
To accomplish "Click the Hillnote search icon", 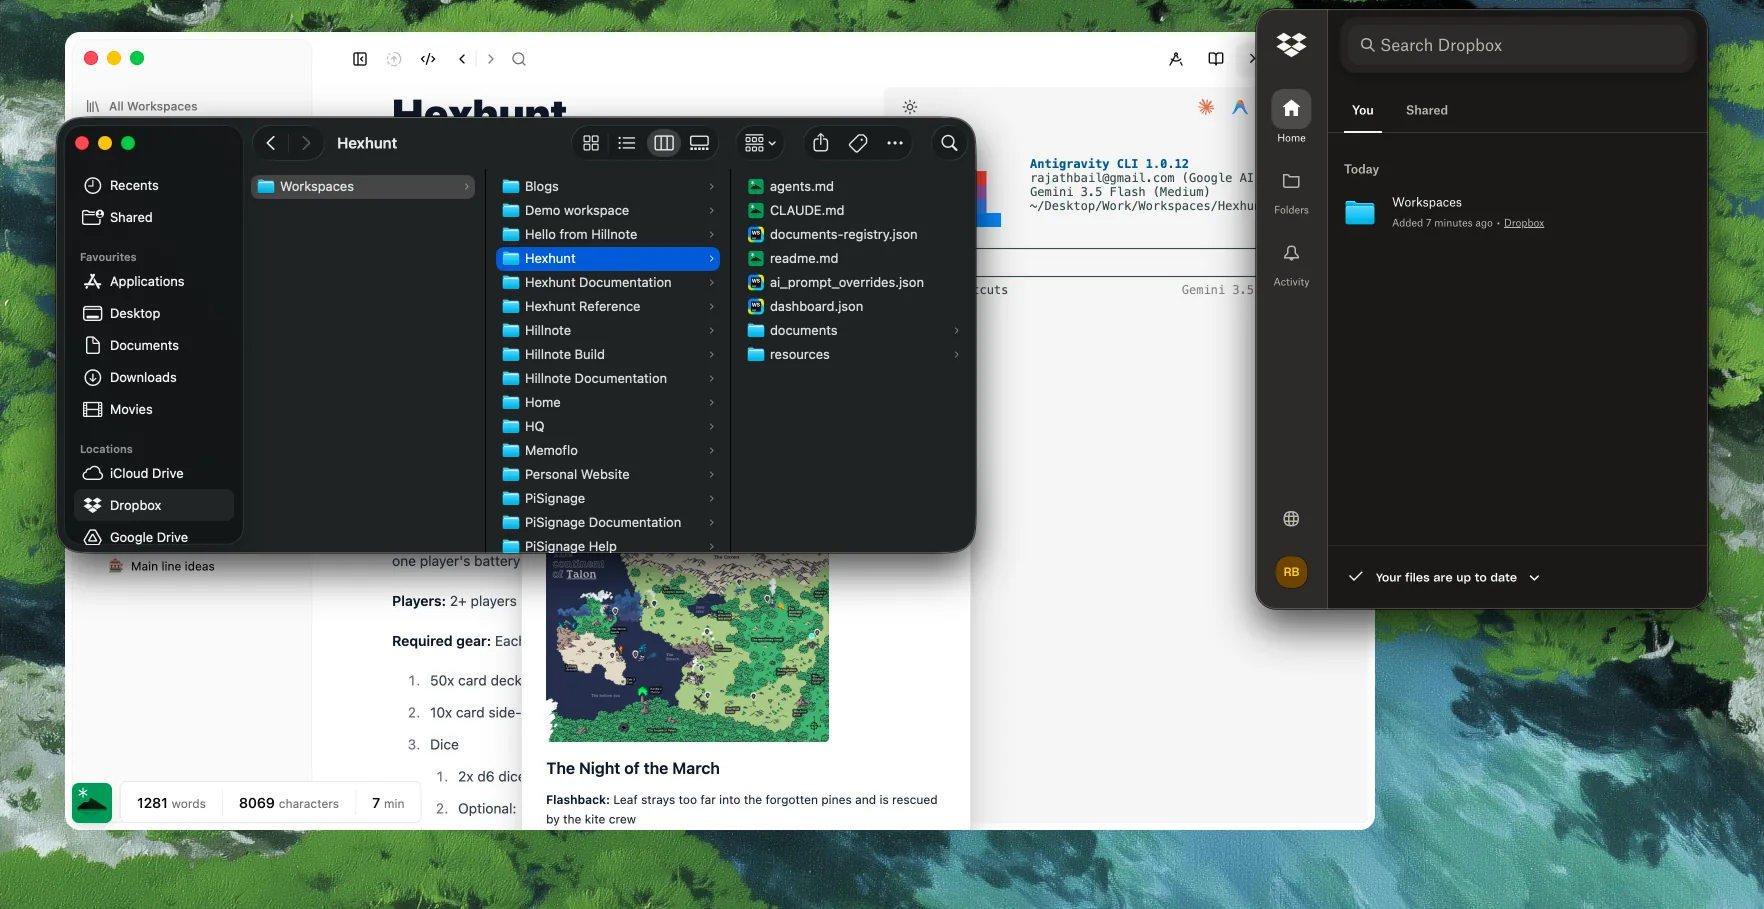I will click(519, 59).
